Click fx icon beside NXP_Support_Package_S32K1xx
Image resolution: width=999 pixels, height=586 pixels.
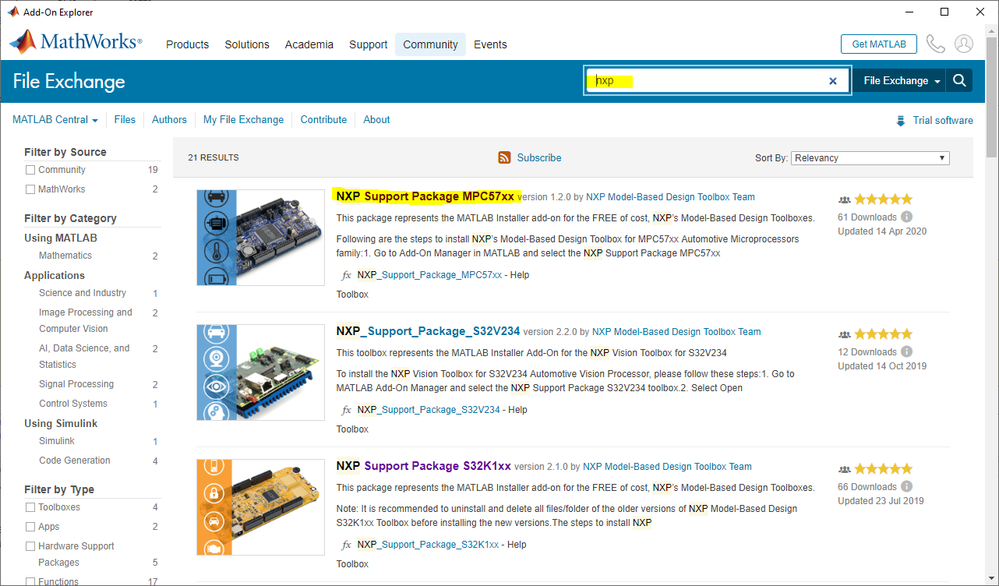pyautogui.click(x=346, y=545)
